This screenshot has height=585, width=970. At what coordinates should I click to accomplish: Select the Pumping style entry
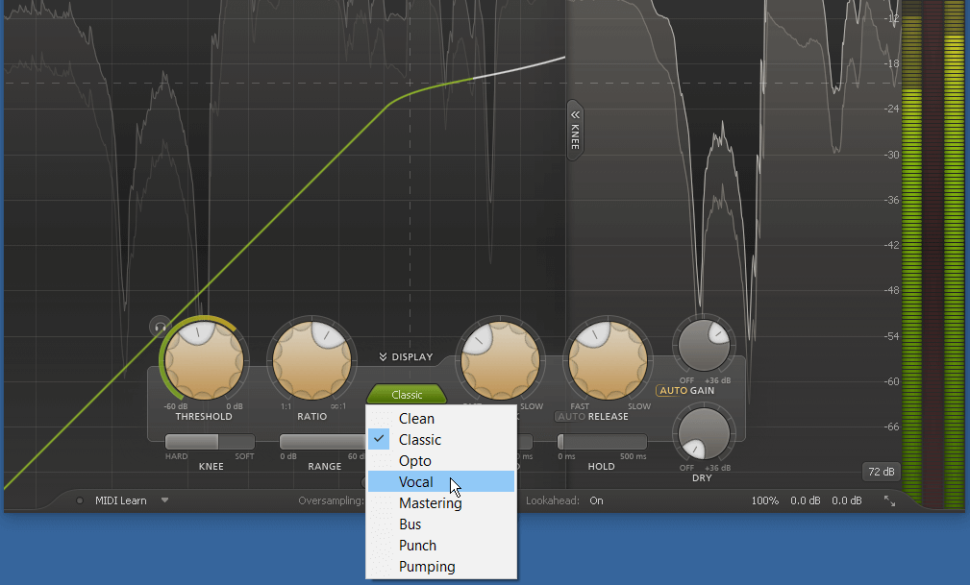tap(441, 566)
